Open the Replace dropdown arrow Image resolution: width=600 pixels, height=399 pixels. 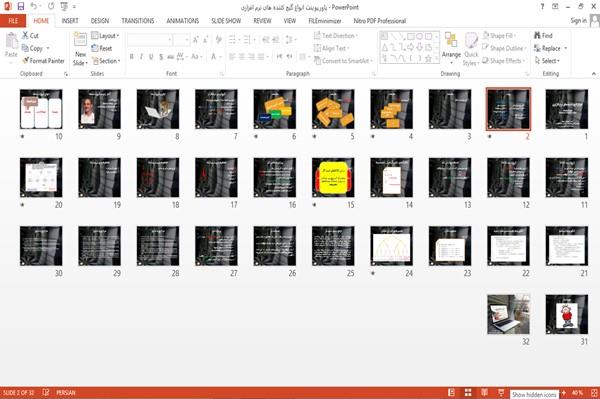point(566,48)
